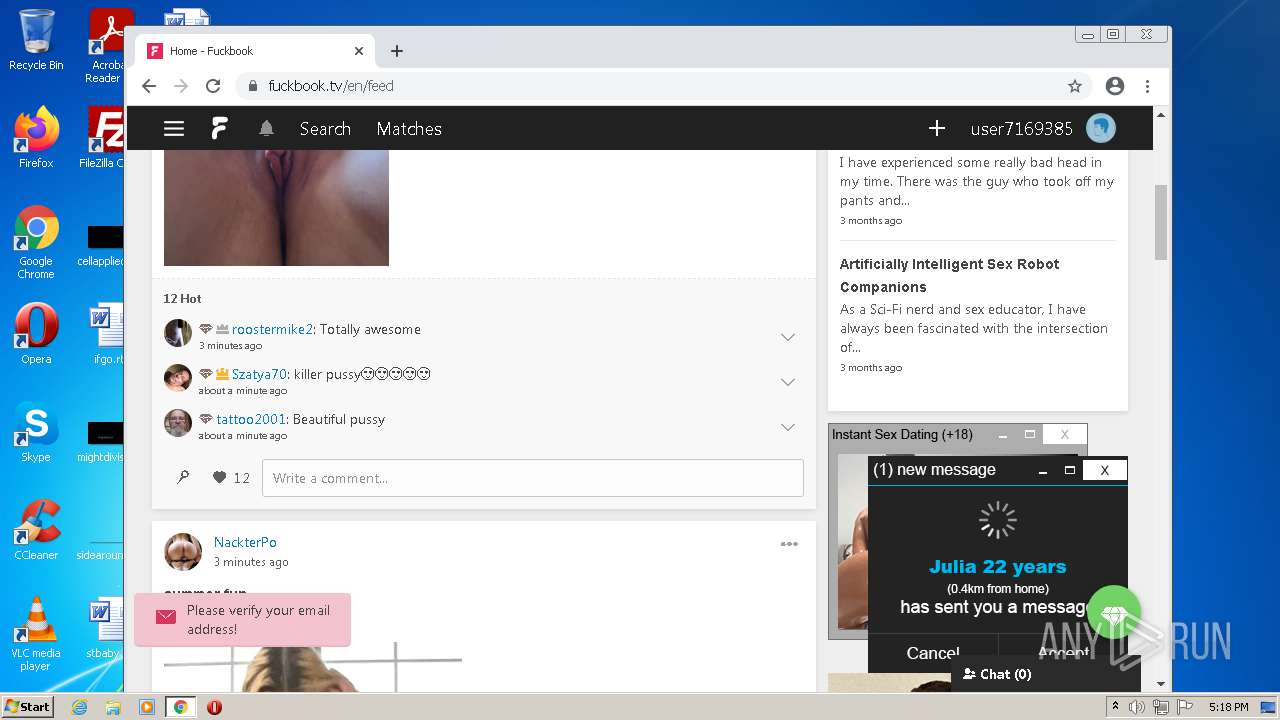The width and height of the screenshot is (1280, 720).
Task: Click the green diamond premium button
Action: point(1114,612)
